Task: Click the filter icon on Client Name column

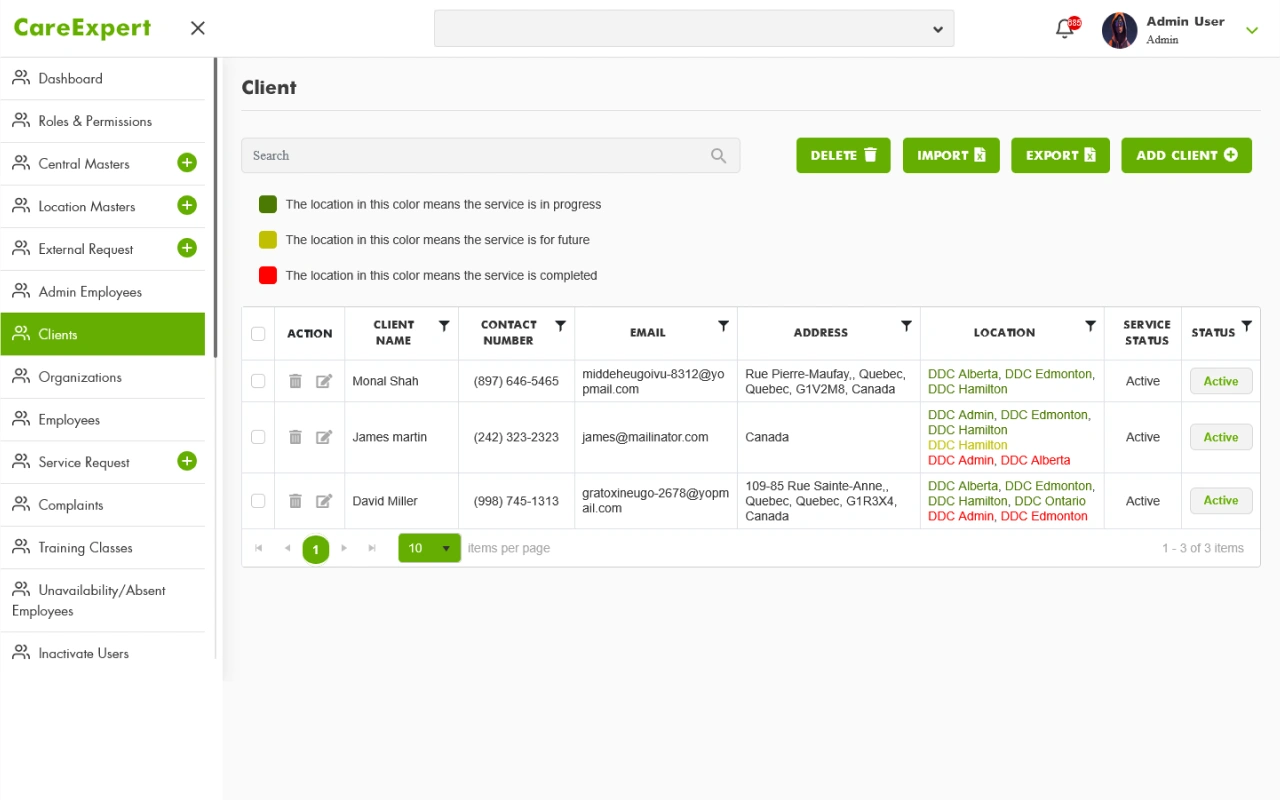Action: [x=444, y=326]
